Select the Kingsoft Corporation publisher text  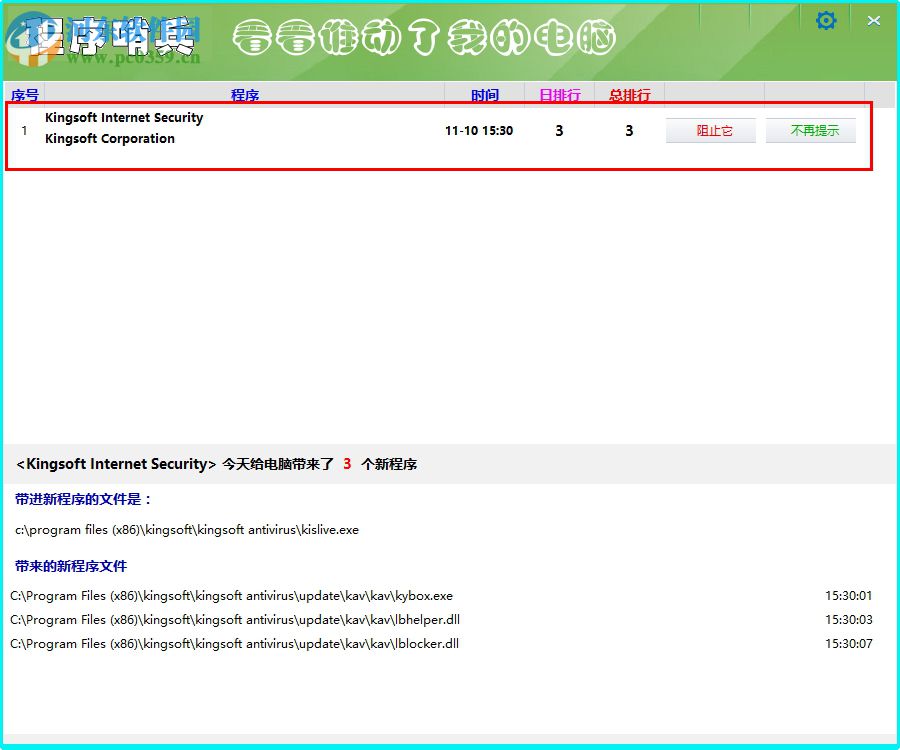tap(110, 139)
